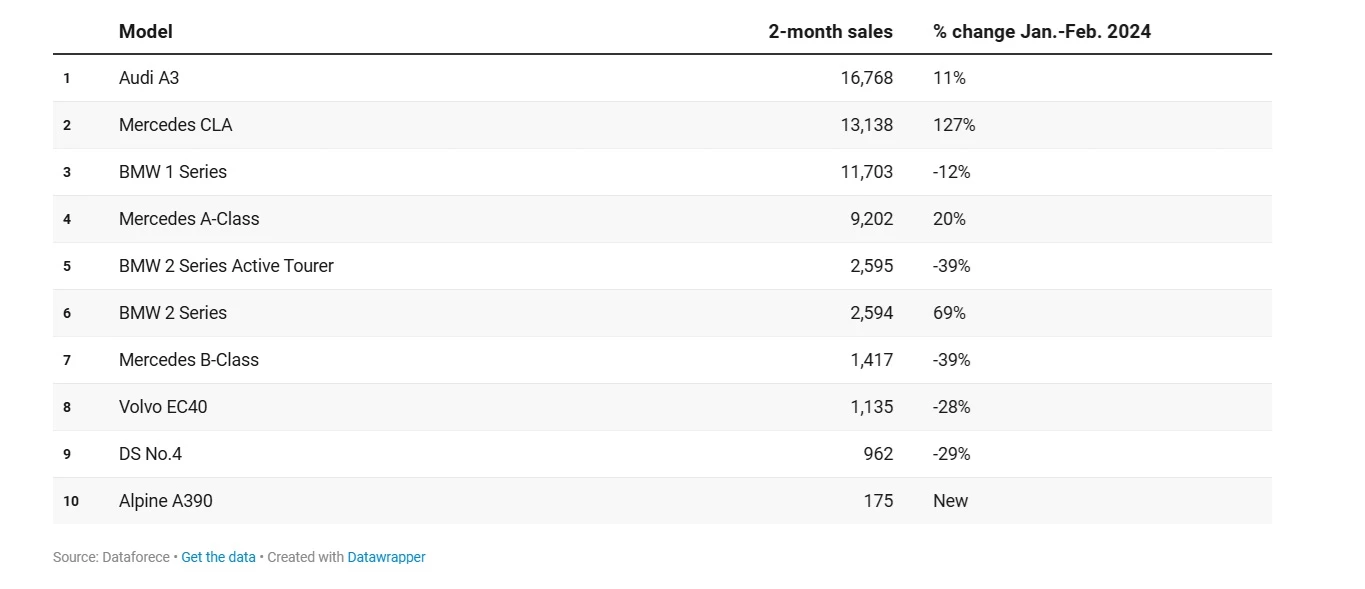Click the Mercedes A-Class model name
The height and width of the screenshot is (589, 1365).
click(x=189, y=218)
